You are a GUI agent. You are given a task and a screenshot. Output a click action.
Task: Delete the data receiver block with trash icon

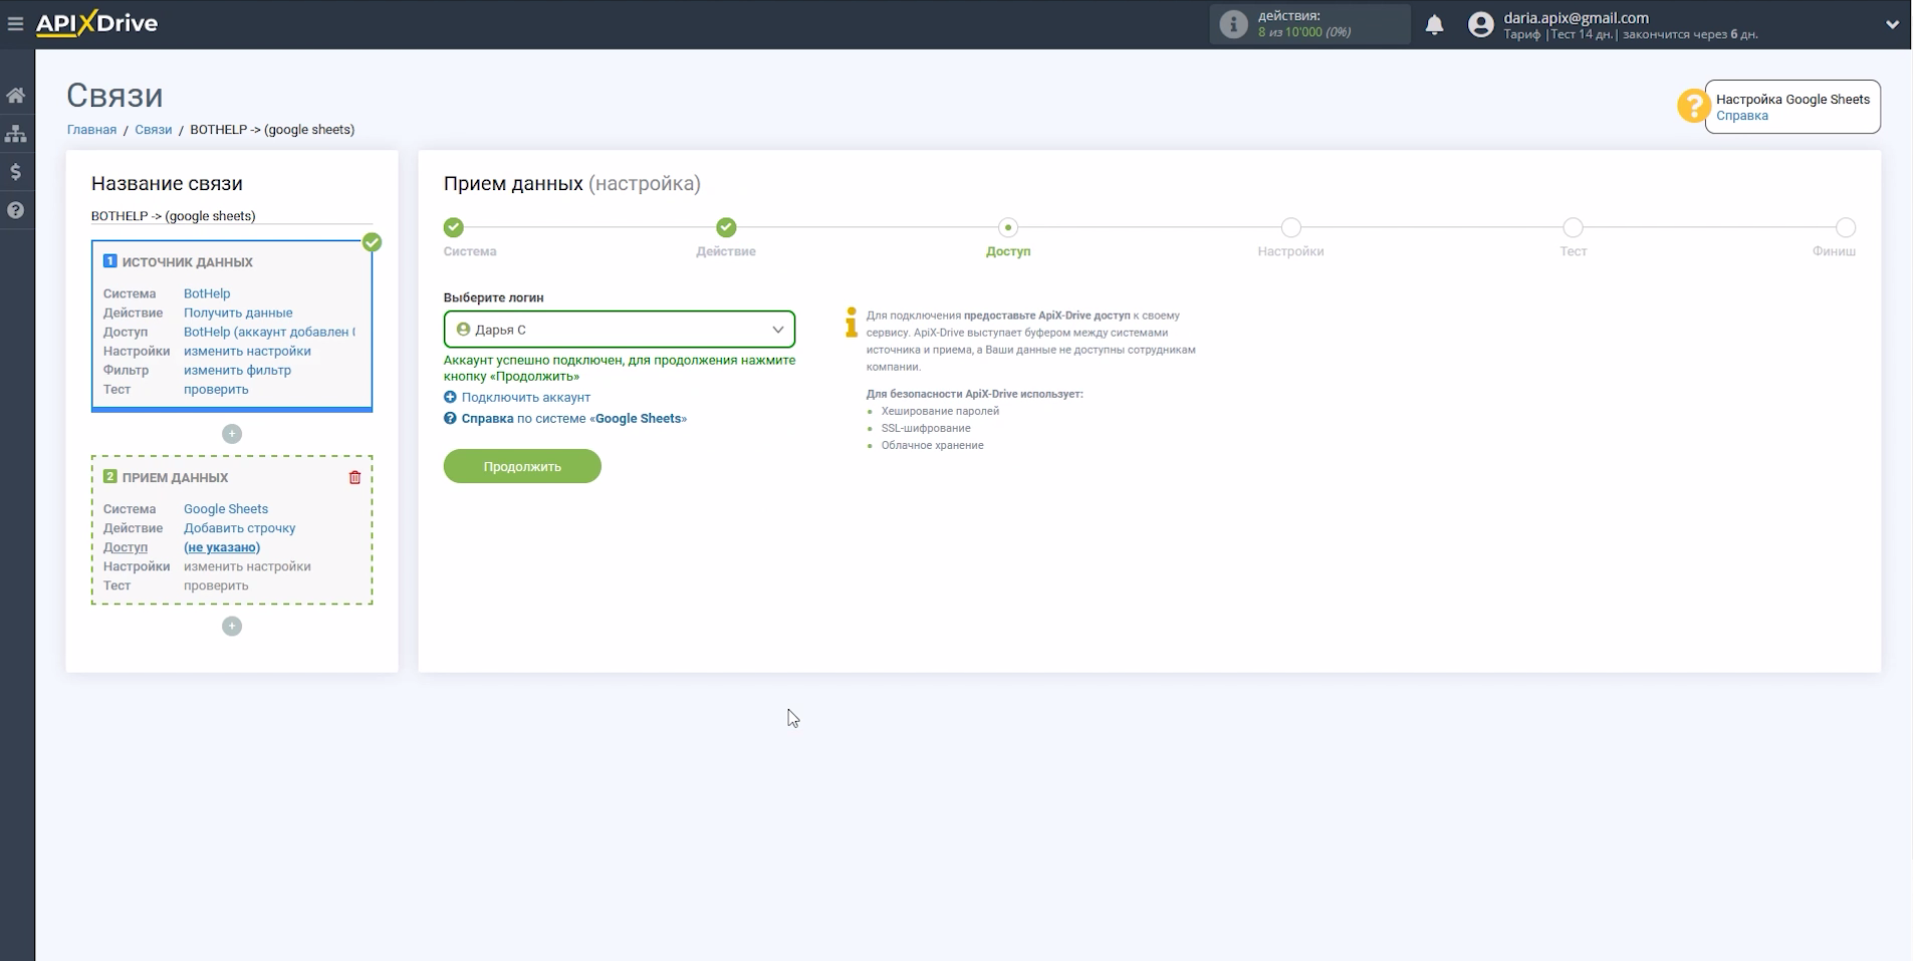click(355, 478)
